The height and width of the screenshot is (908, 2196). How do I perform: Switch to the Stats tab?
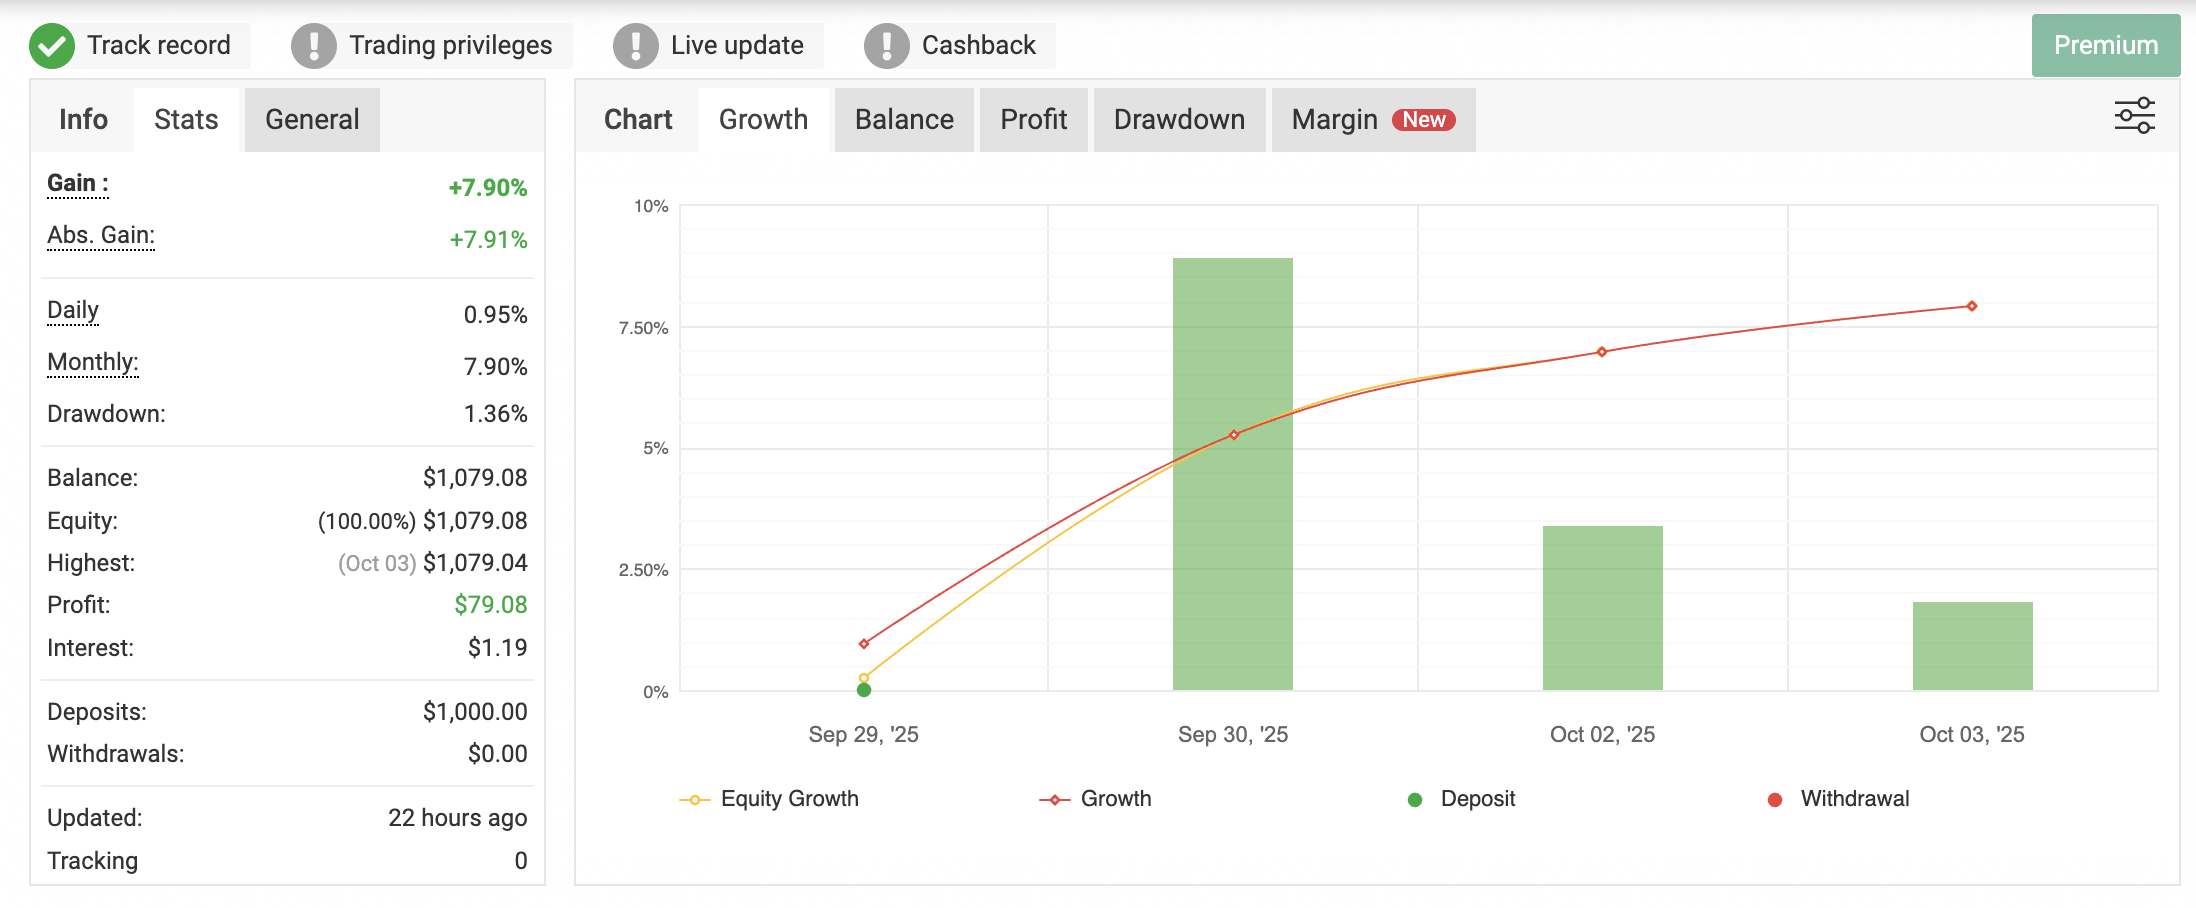[x=186, y=120]
